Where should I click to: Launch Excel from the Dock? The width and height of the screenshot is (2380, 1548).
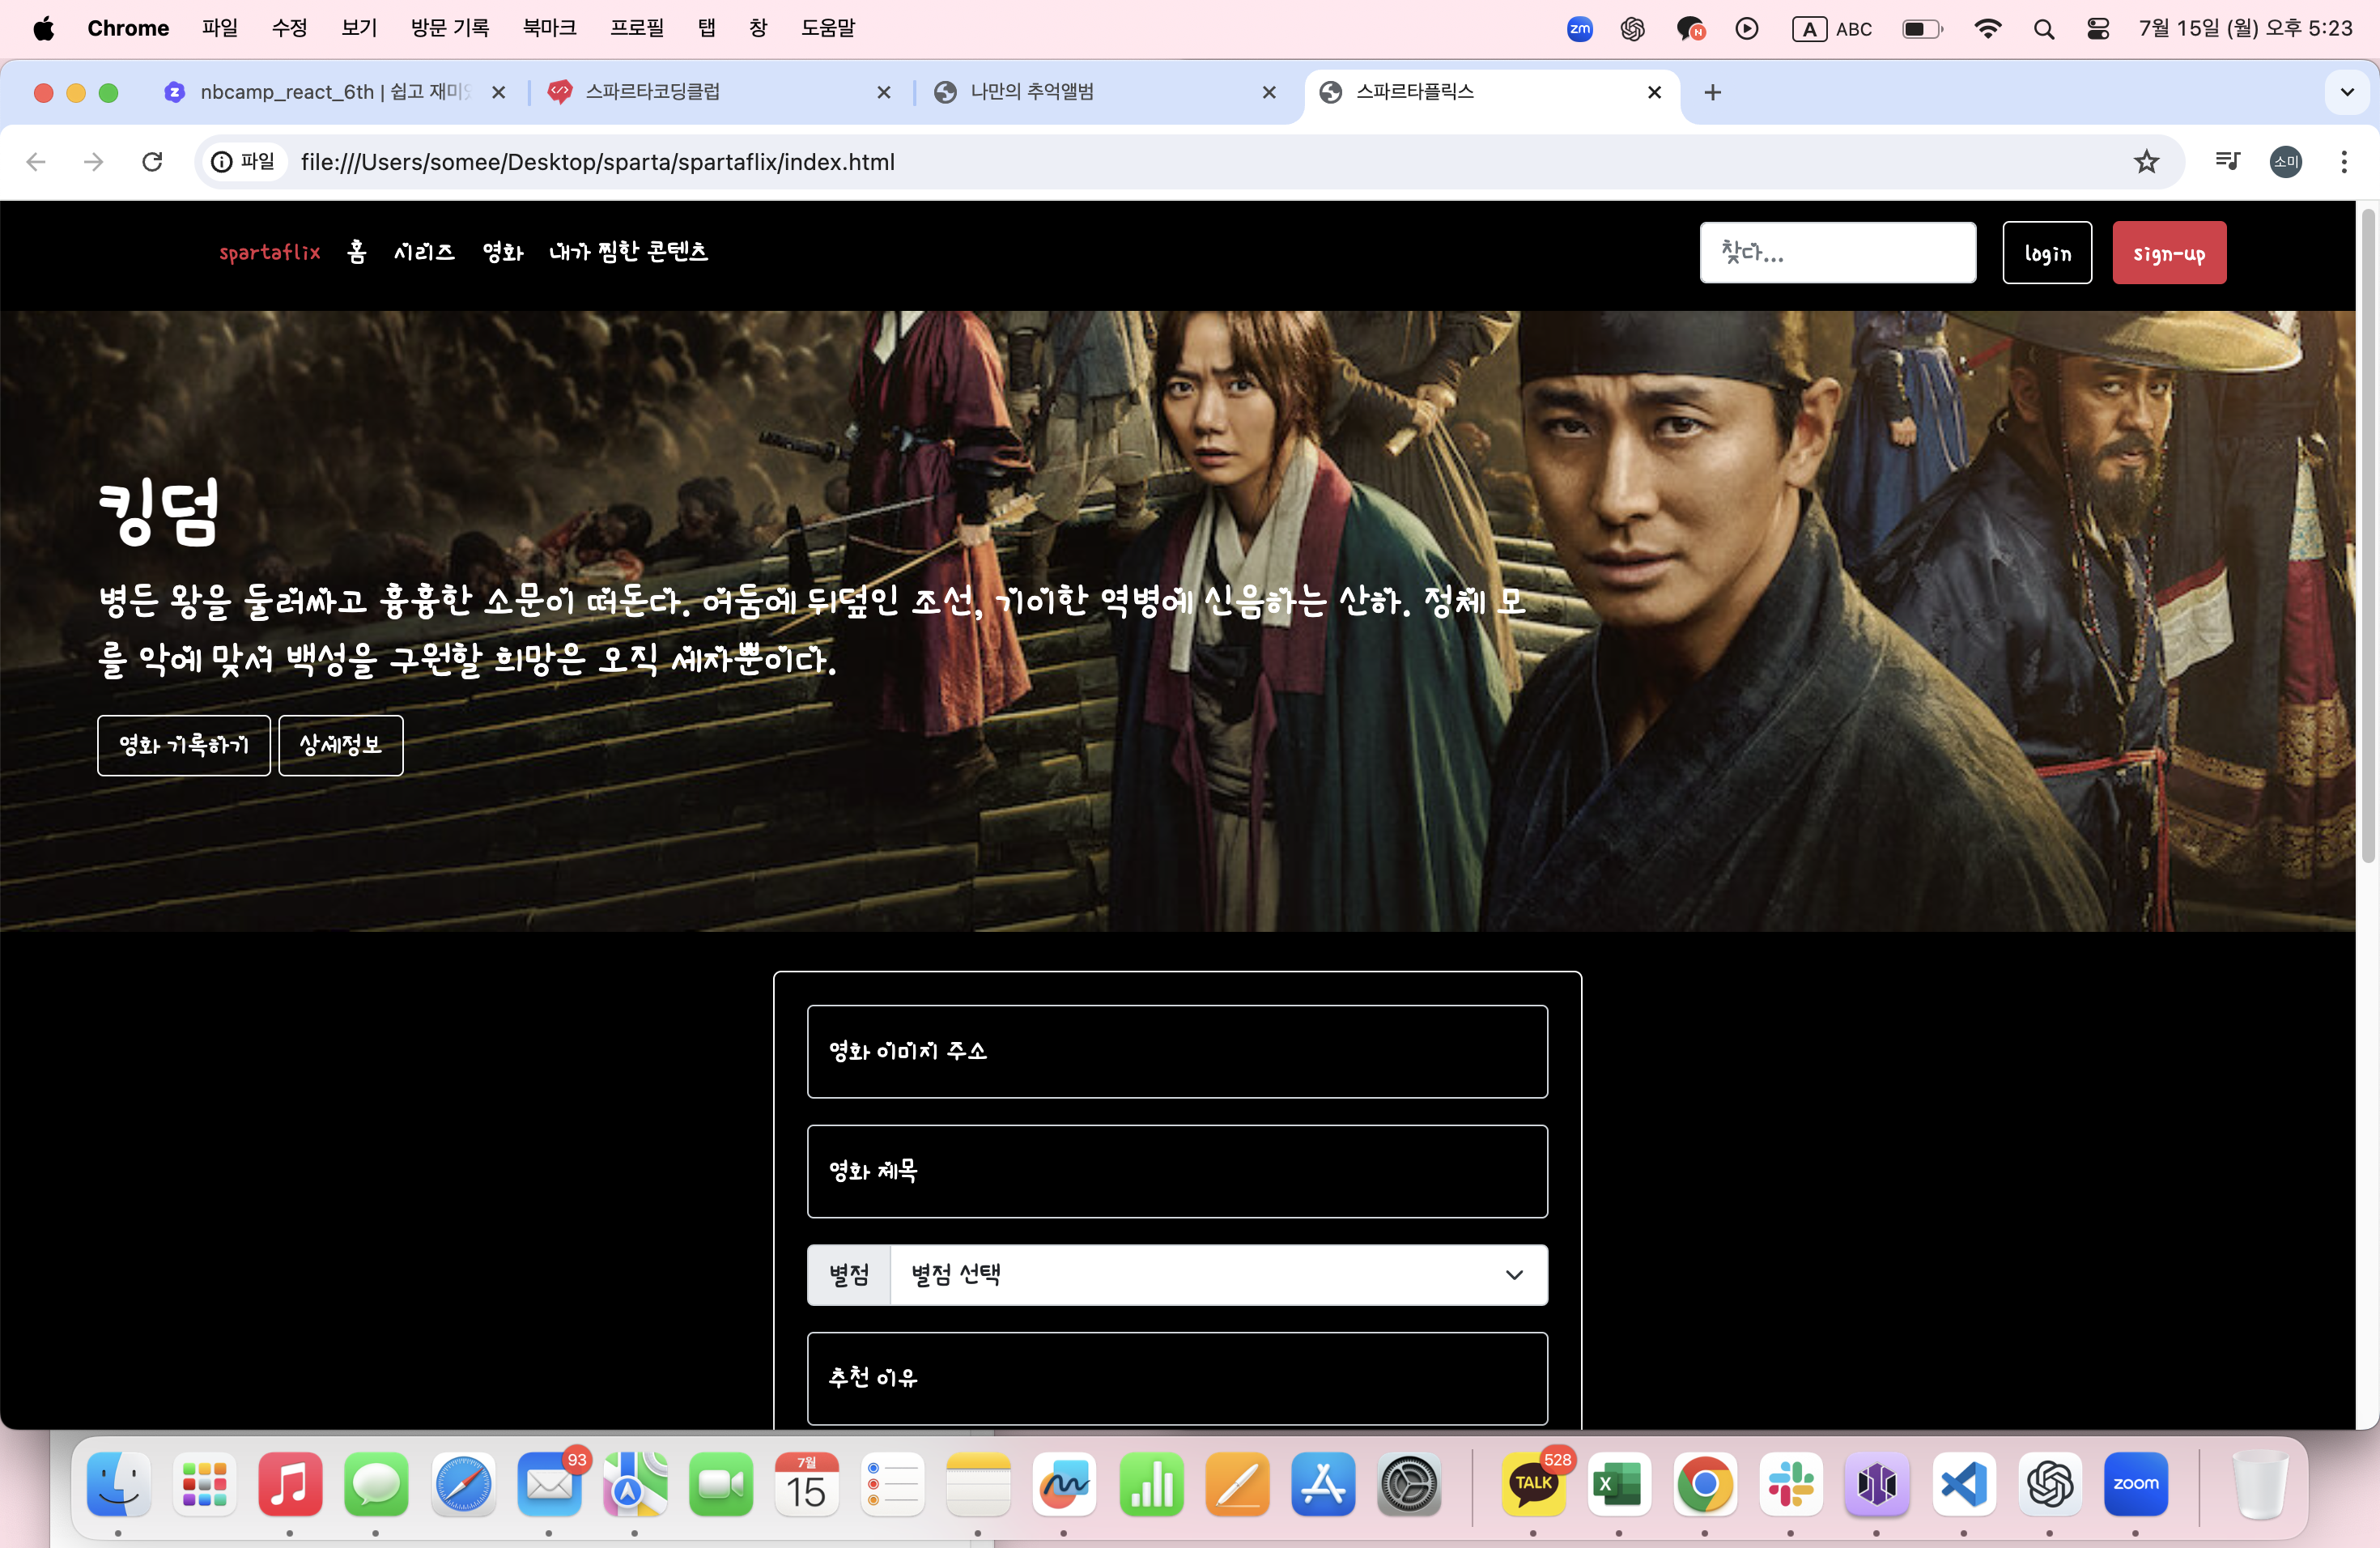tap(1619, 1484)
